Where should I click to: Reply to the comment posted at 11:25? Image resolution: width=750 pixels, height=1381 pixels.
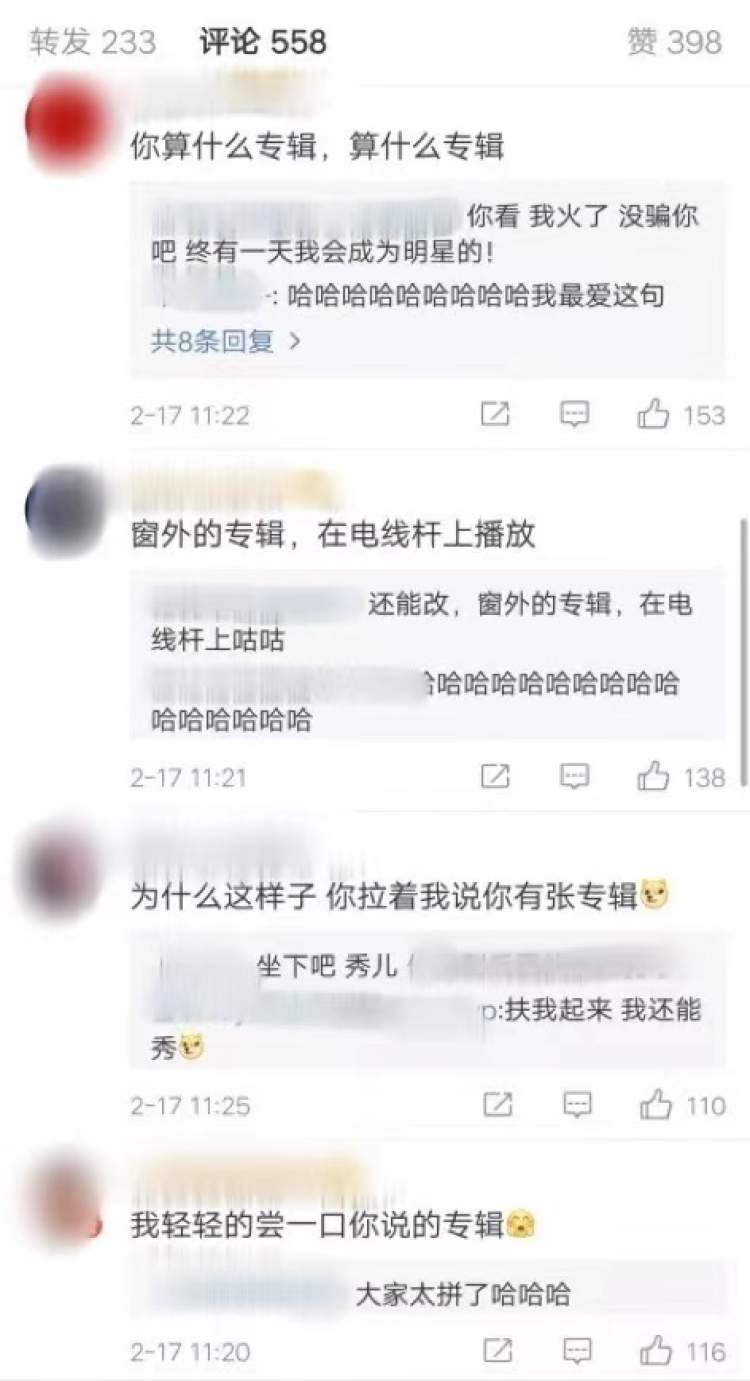(577, 1105)
